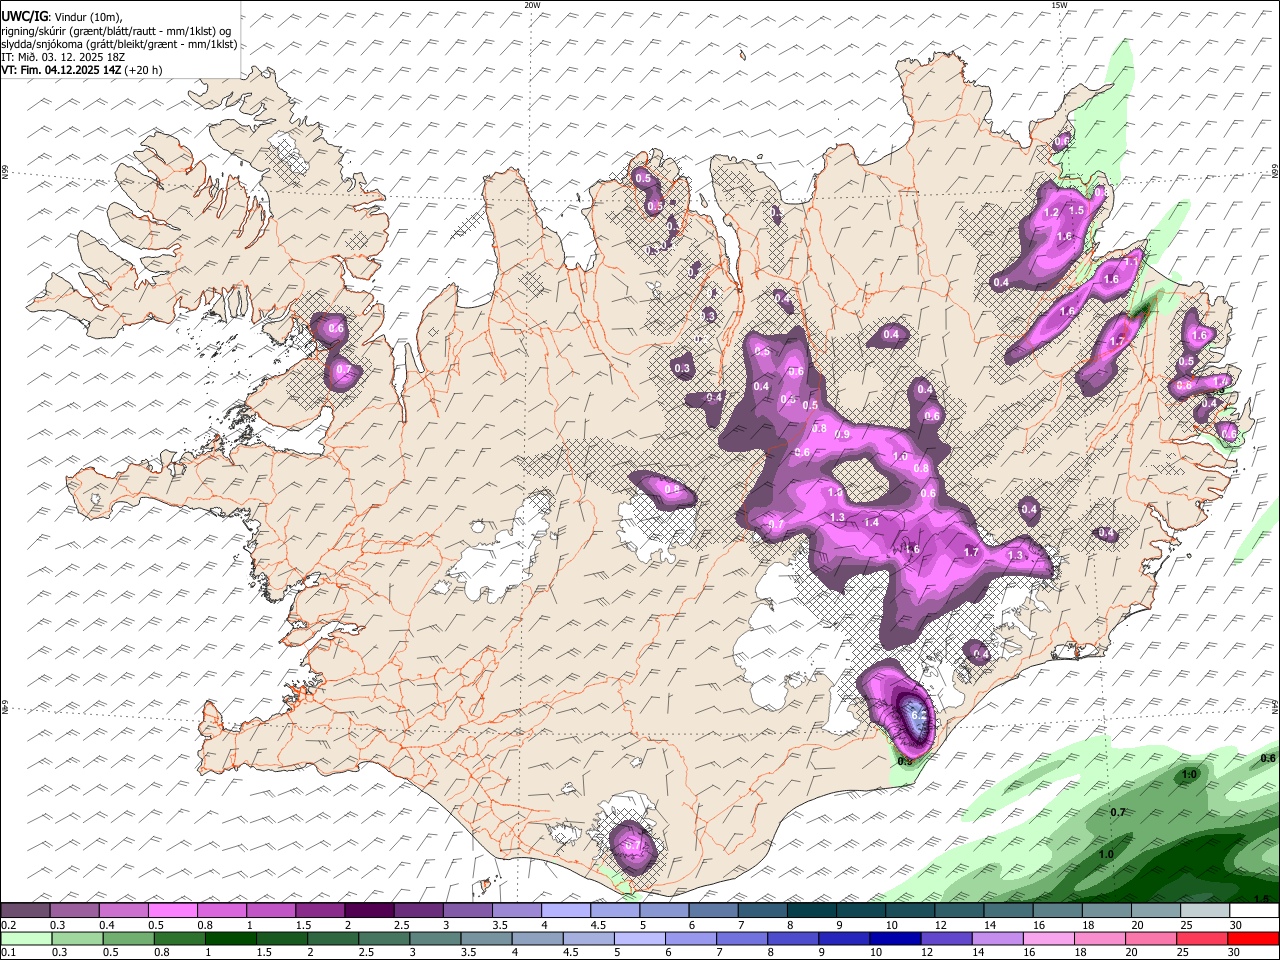The image size is (1280, 960).
Task: Select the upper teal swatch between 8 and 9
Action: 811,911
